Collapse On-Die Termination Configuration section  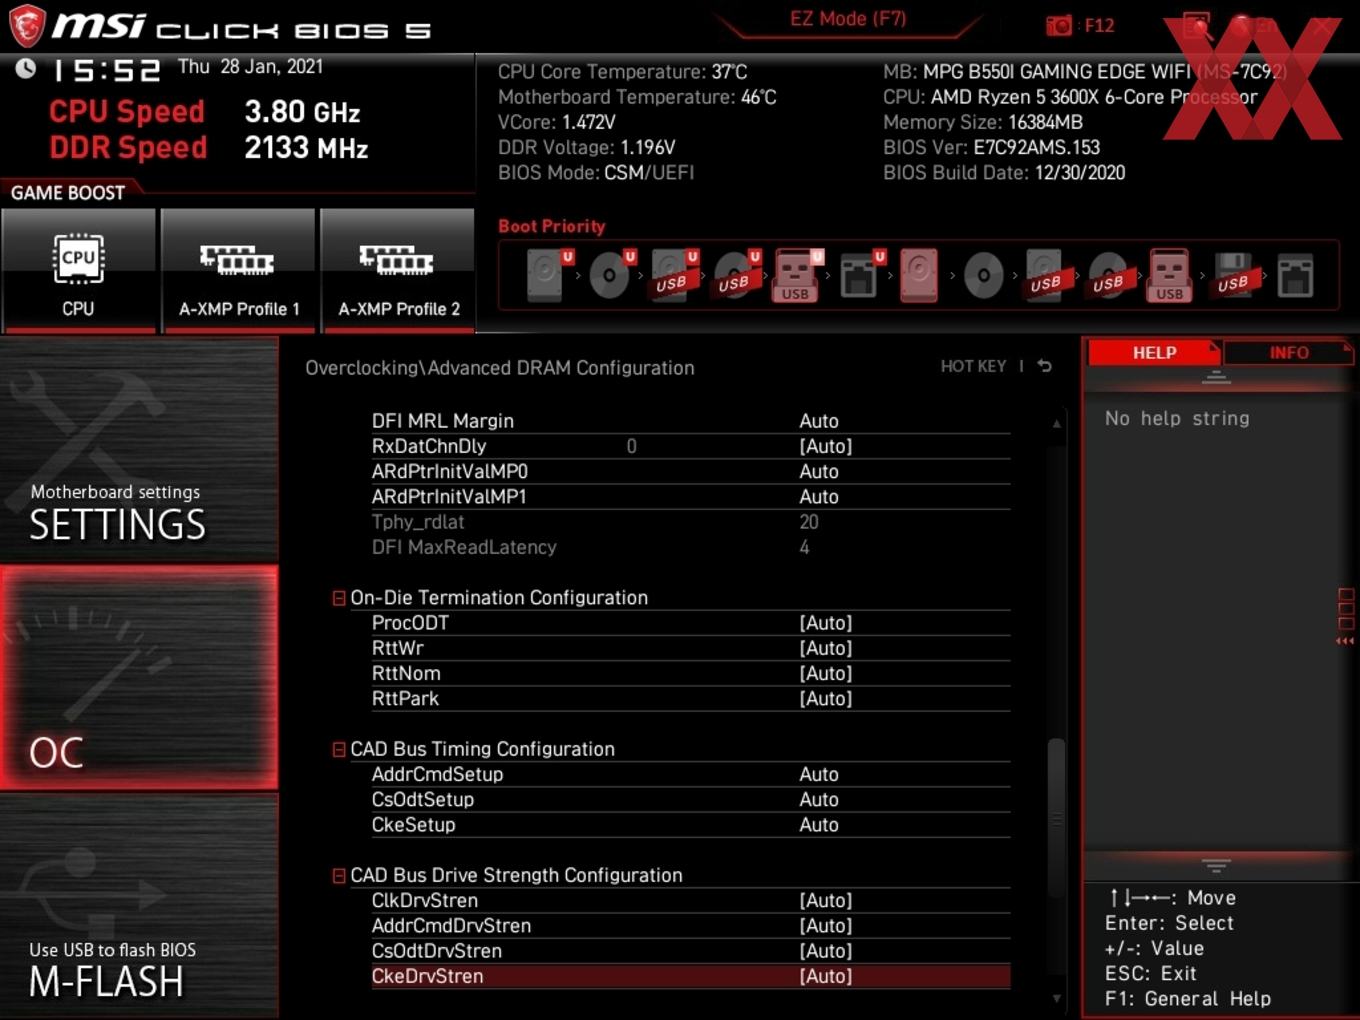point(339,598)
